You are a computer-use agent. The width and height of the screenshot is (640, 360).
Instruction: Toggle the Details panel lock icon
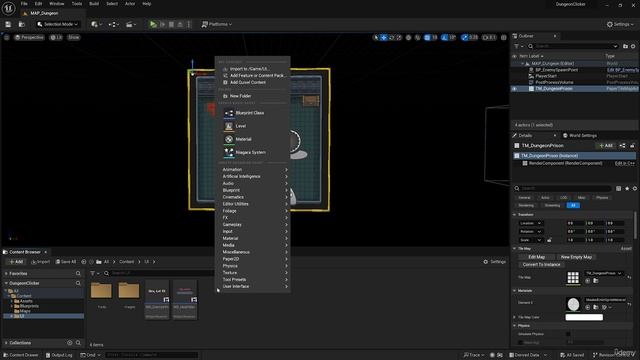click(x=632, y=146)
